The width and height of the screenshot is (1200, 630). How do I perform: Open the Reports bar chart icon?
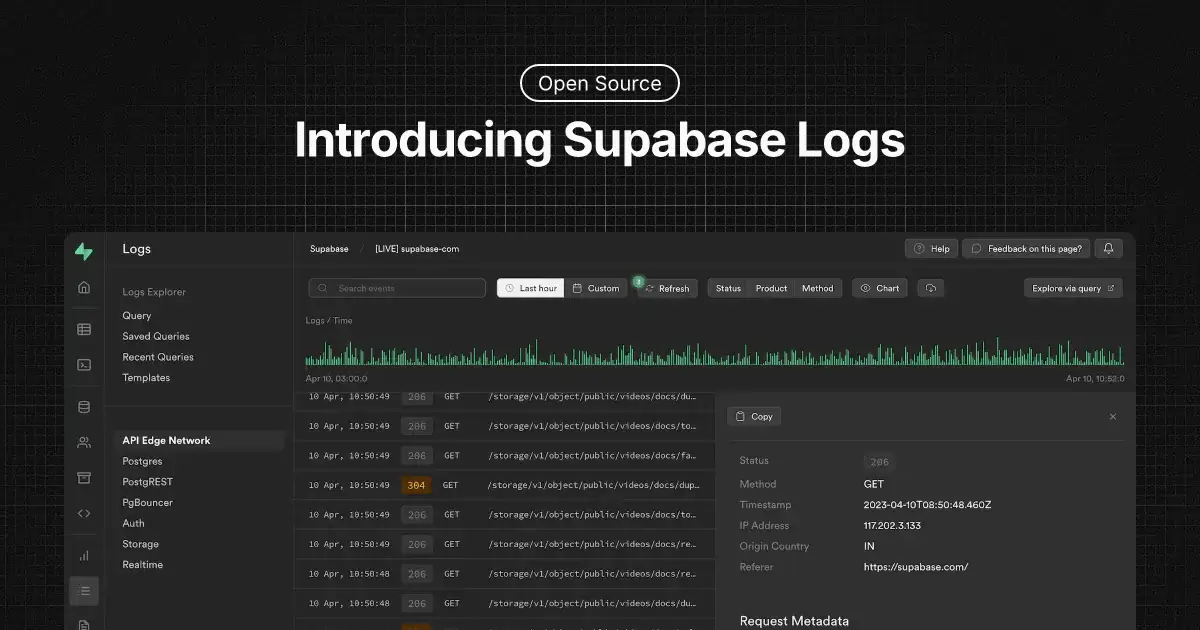[x=84, y=555]
